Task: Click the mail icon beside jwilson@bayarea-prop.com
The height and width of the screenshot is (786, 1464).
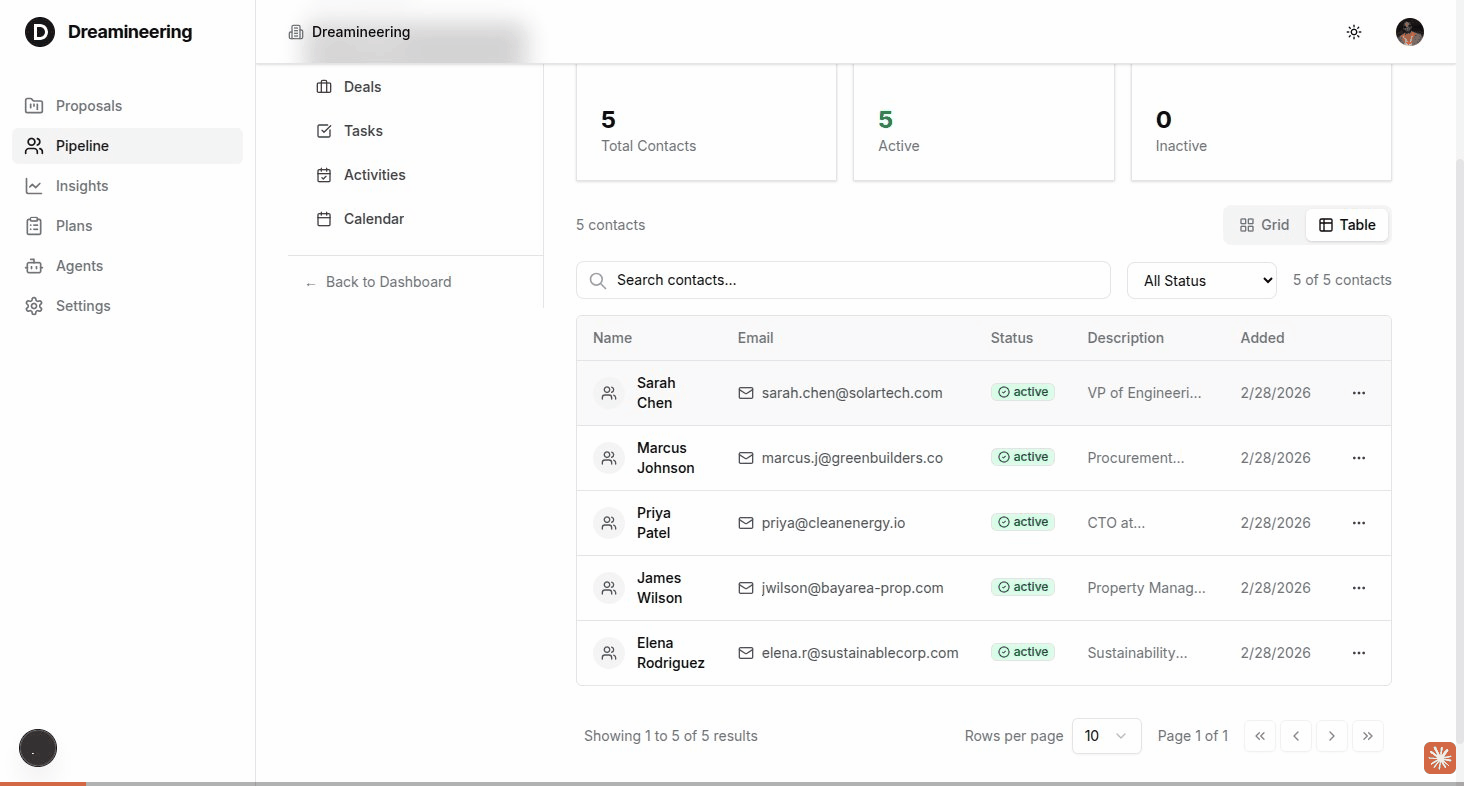Action: coord(745,588)
